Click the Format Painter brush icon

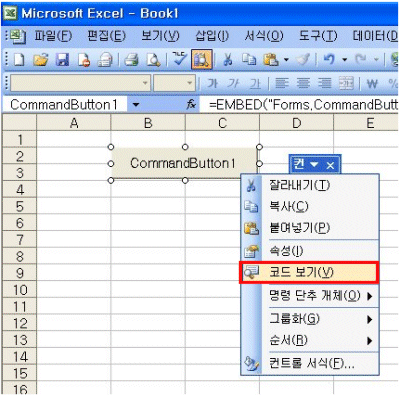(x=304, y=60)
